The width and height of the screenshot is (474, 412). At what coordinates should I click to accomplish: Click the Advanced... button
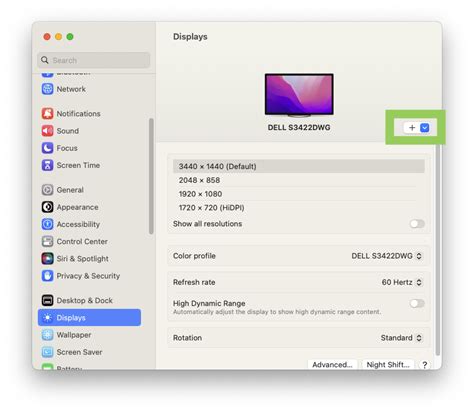332,365
